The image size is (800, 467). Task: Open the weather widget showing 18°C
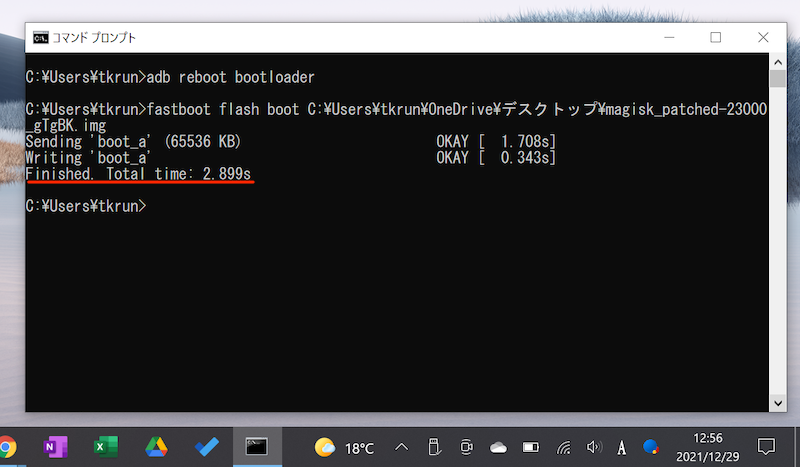tap(344, 446)
